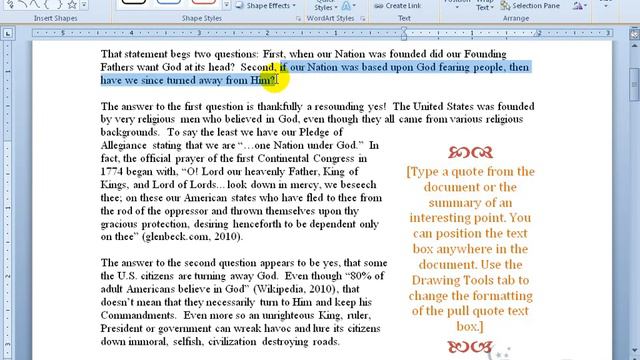Click the horizontal ruler
The image size is (640, 360).
[322, 33]
